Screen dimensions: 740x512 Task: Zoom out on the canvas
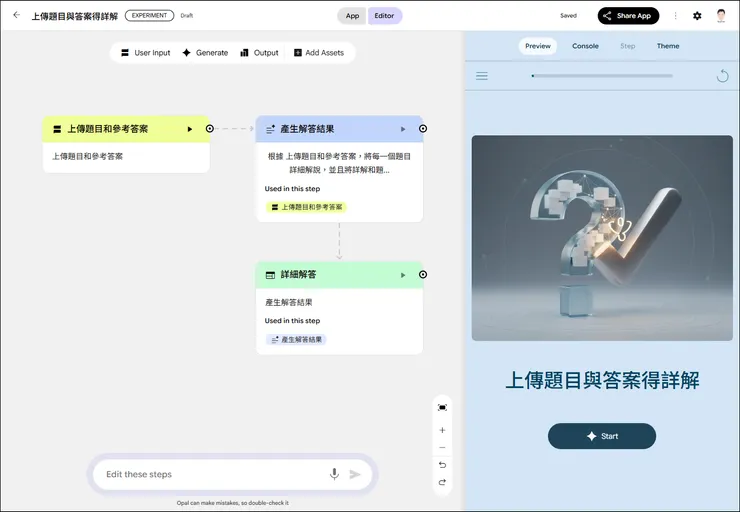[442, 447]
